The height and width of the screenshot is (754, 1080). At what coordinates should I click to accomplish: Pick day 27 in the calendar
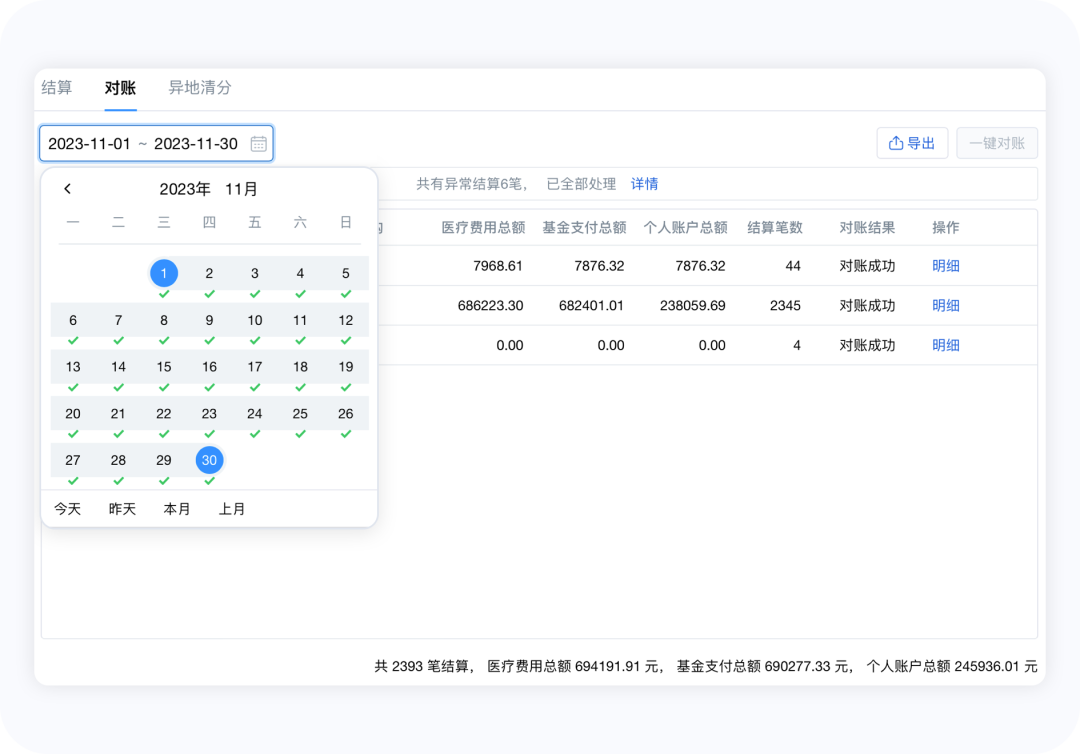point(73,460)
